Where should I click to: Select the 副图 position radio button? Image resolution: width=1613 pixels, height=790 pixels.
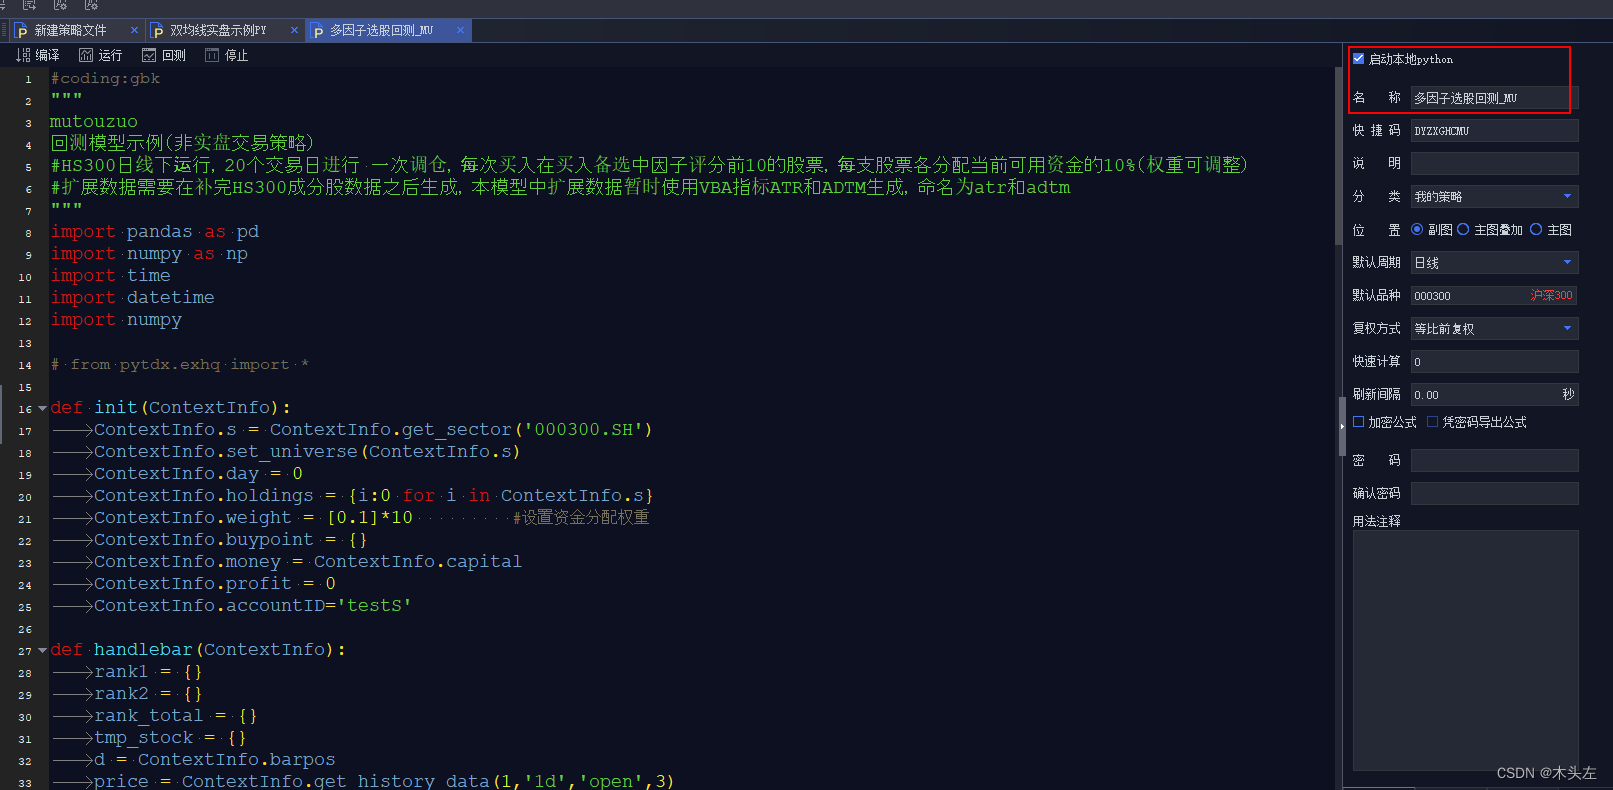pyautogui.click(x=1417, y=229)
